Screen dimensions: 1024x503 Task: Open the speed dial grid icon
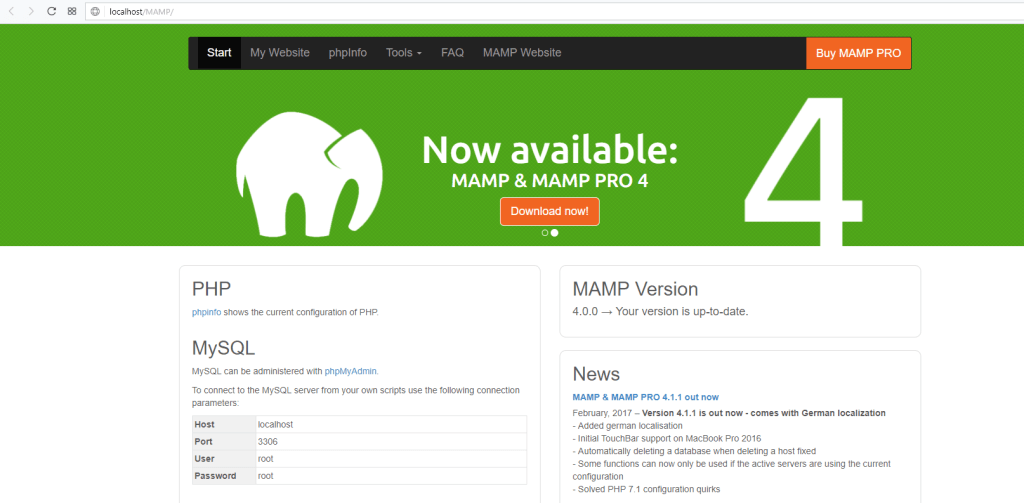tap(71, 11)
